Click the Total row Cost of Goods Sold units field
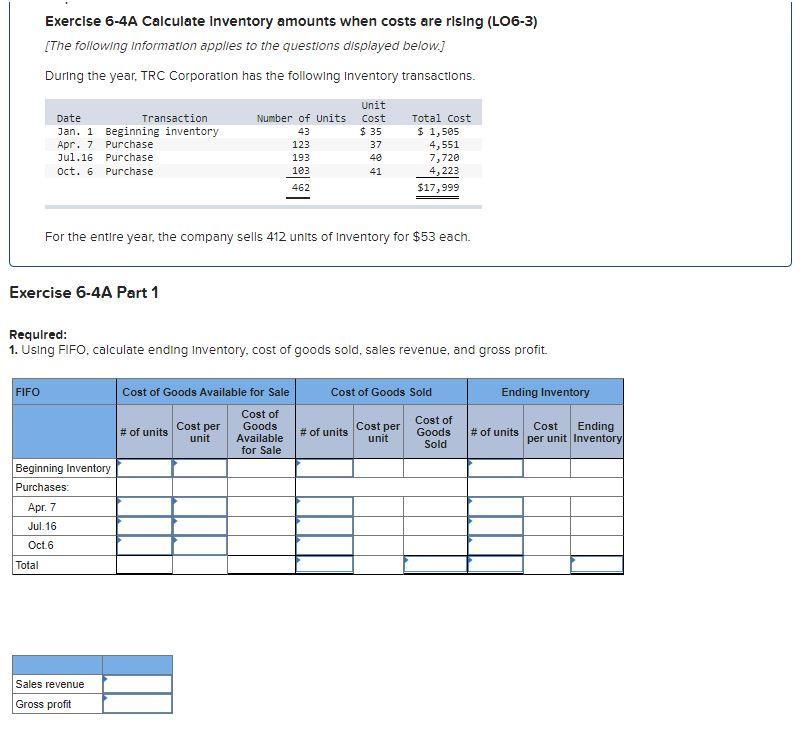806x731 pixels. pyautogui.click(x=320, y=564)
